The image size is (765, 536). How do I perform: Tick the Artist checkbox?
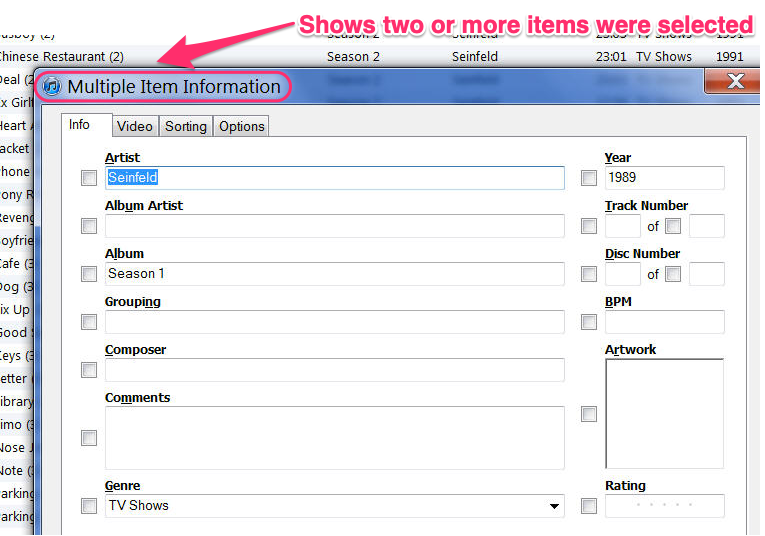[x=89, y=178]
